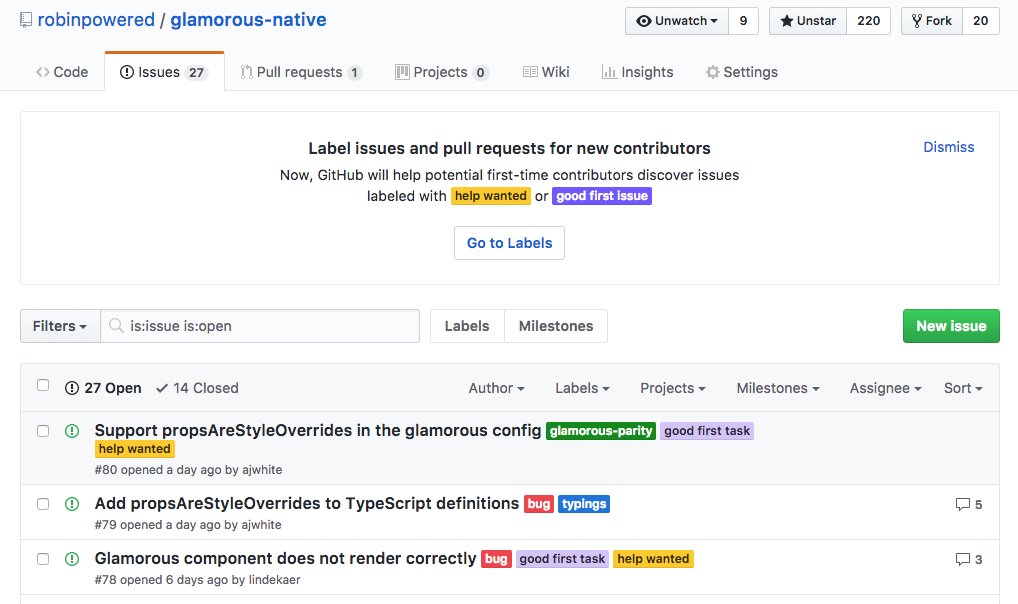Click good first task label on issue #80
This screenshot has width=1018, height=604.
click(707, 431)
